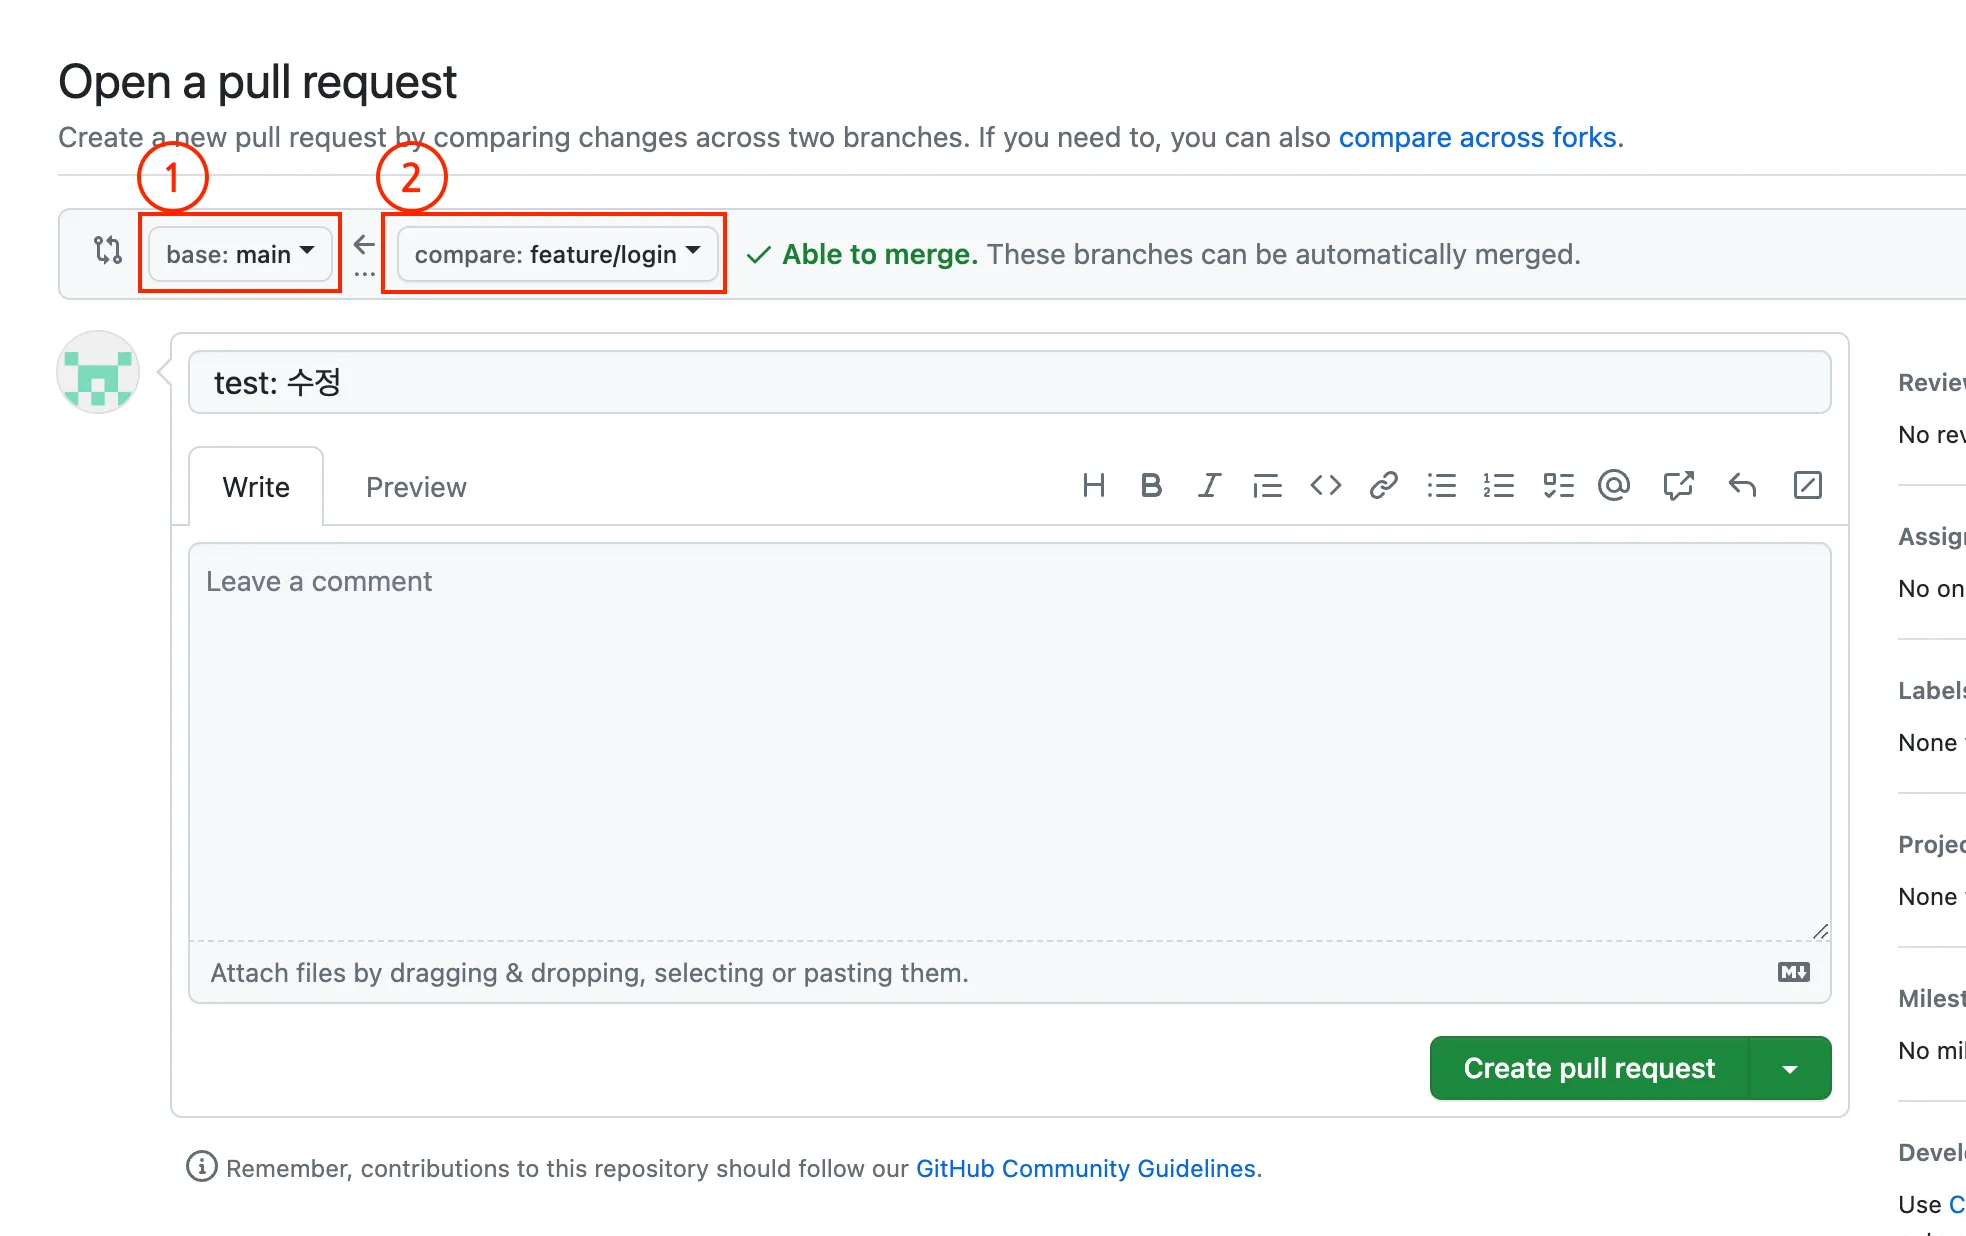This screenshot has width=1966, height=1236.
Task: Reference an issue or pull request
Action: pyautogui.click(x=1678, y=486)
